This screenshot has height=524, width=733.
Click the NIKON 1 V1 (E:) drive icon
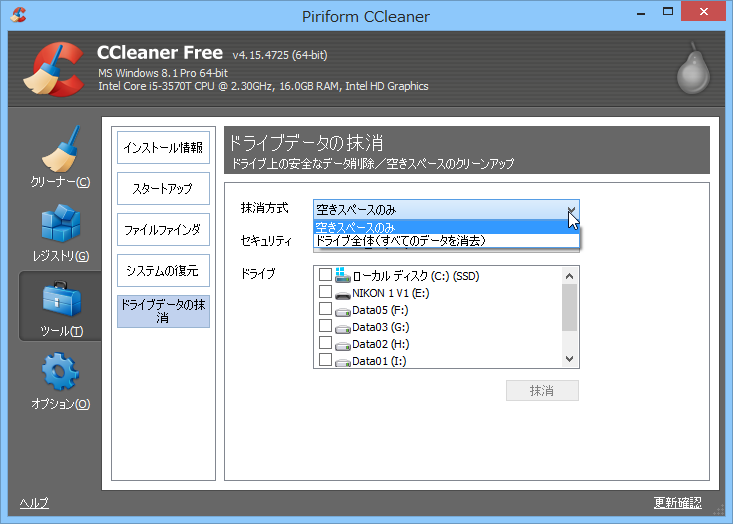click(x=343, y=295)
